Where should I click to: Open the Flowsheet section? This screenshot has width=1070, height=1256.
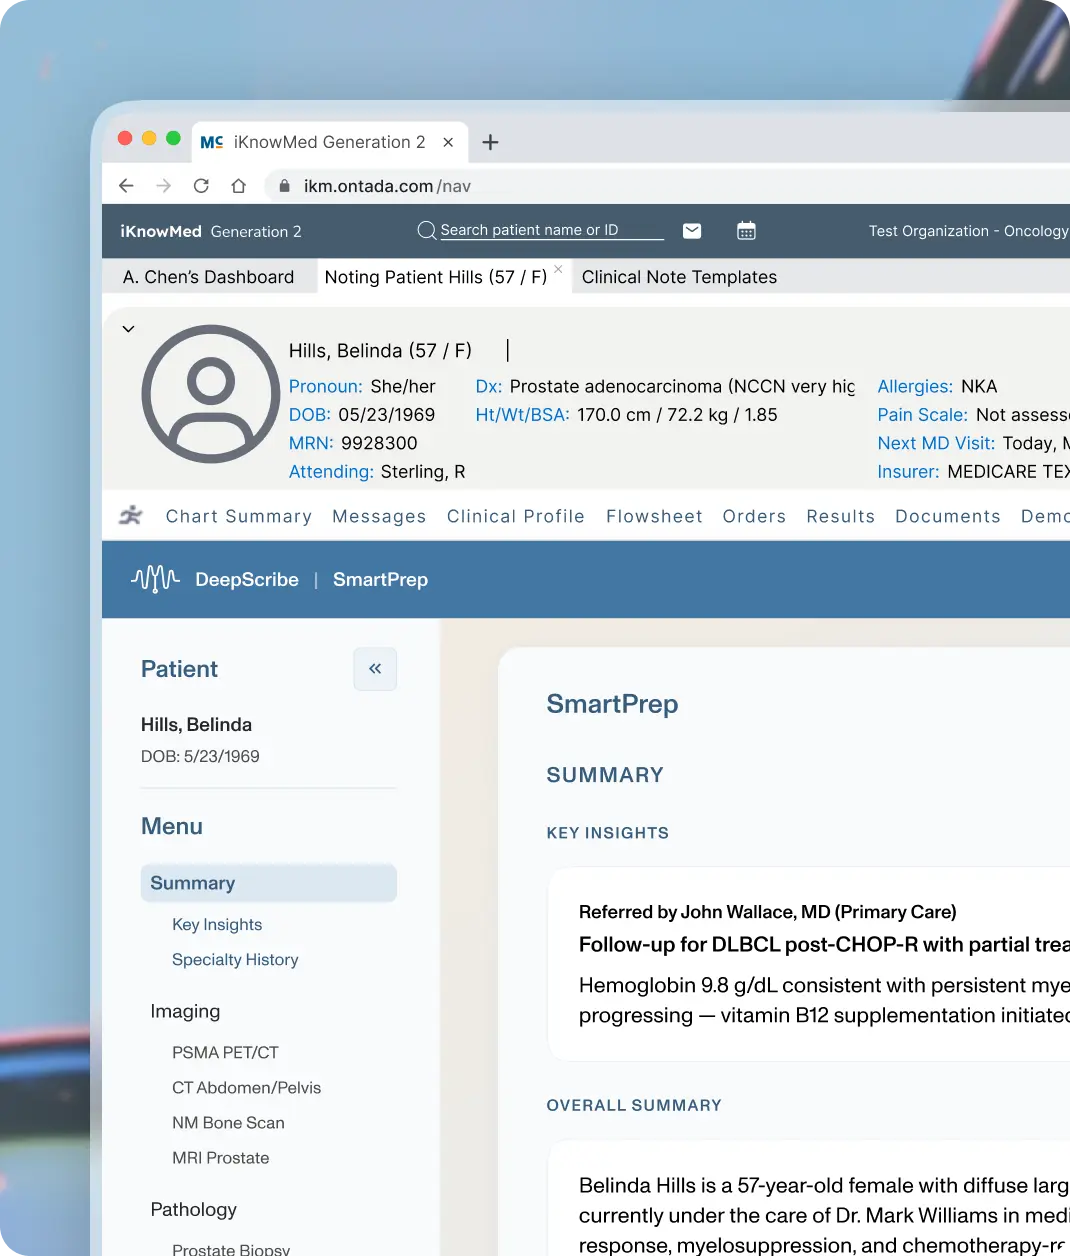[654, 516]
